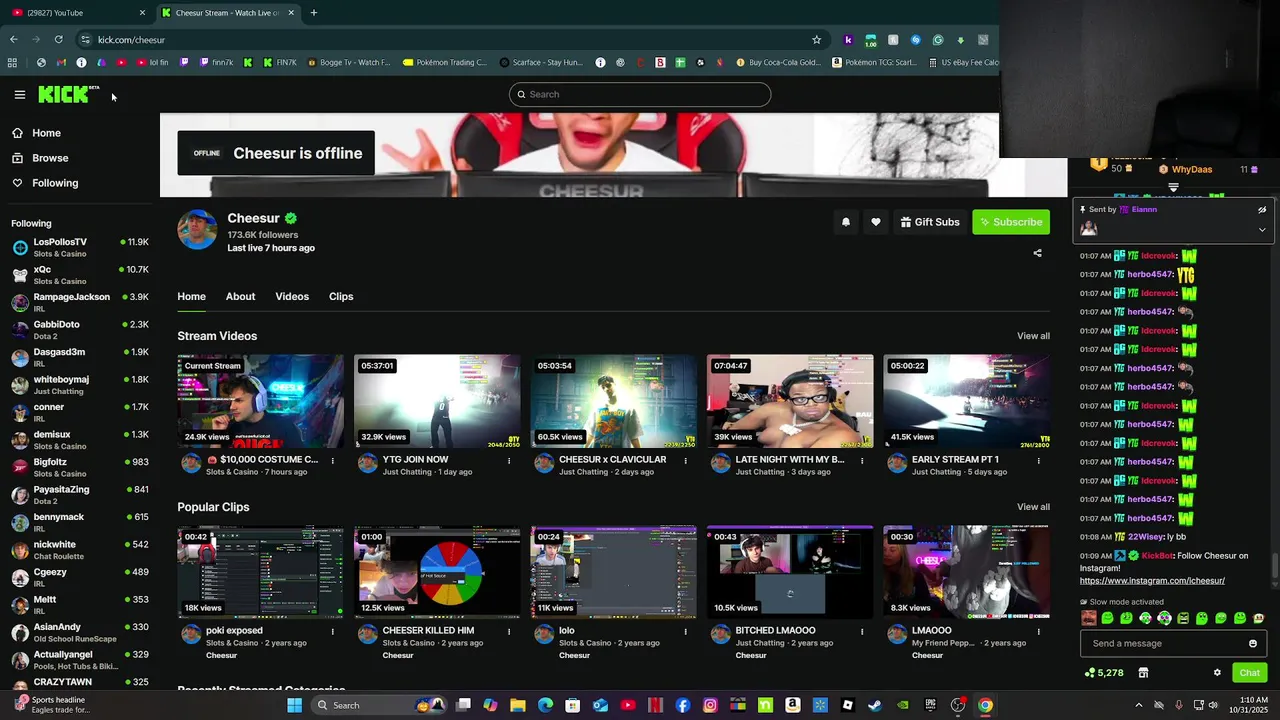Open options menu for LATE NIGHT WITH MY B video

[x=862, y=461]
